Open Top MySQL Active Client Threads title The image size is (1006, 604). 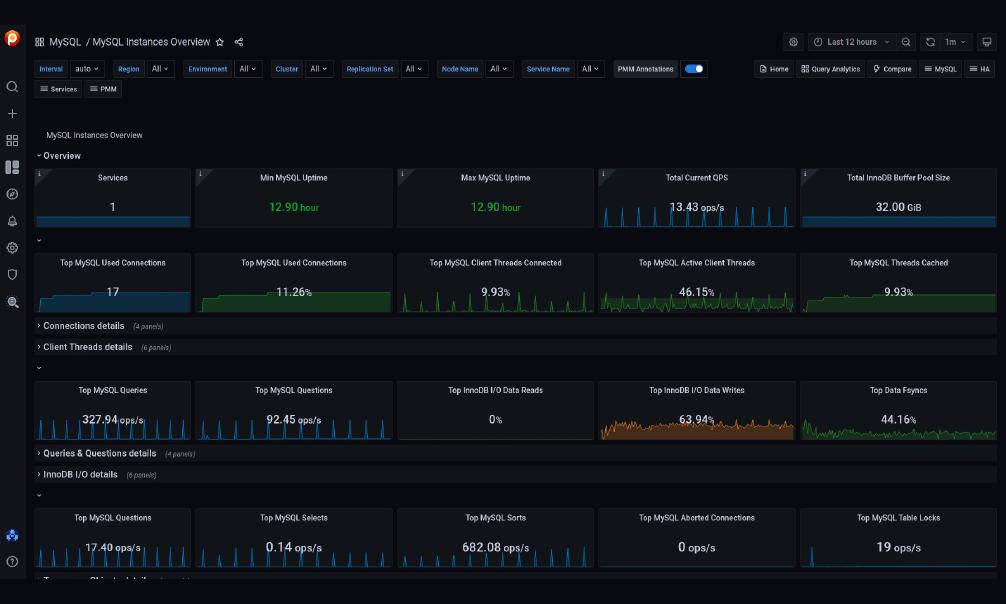[x=697, y=263]
